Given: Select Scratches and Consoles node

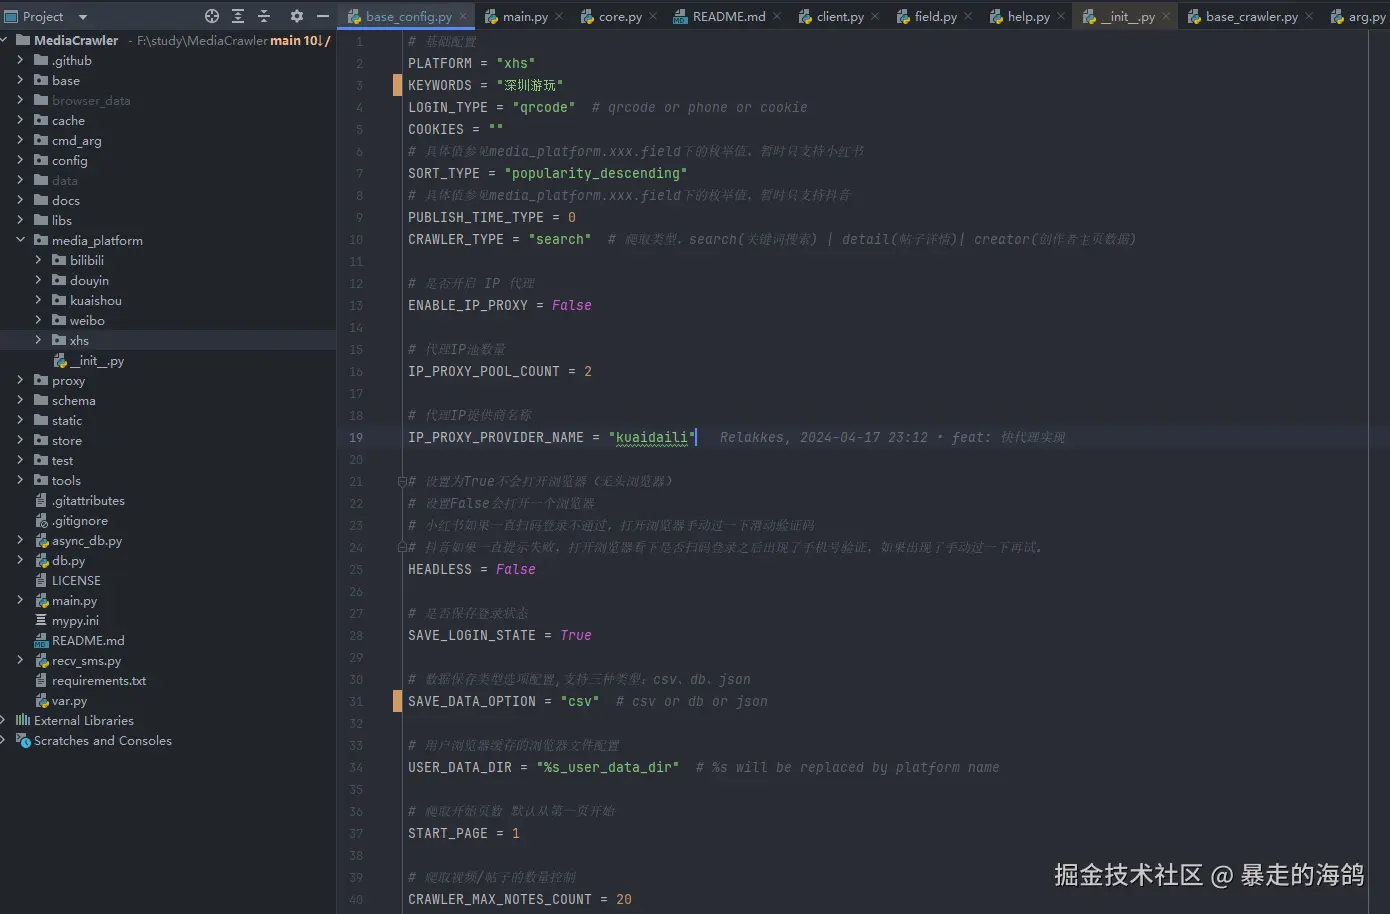Looking at the screenshot, I should [x=103, y=740].
